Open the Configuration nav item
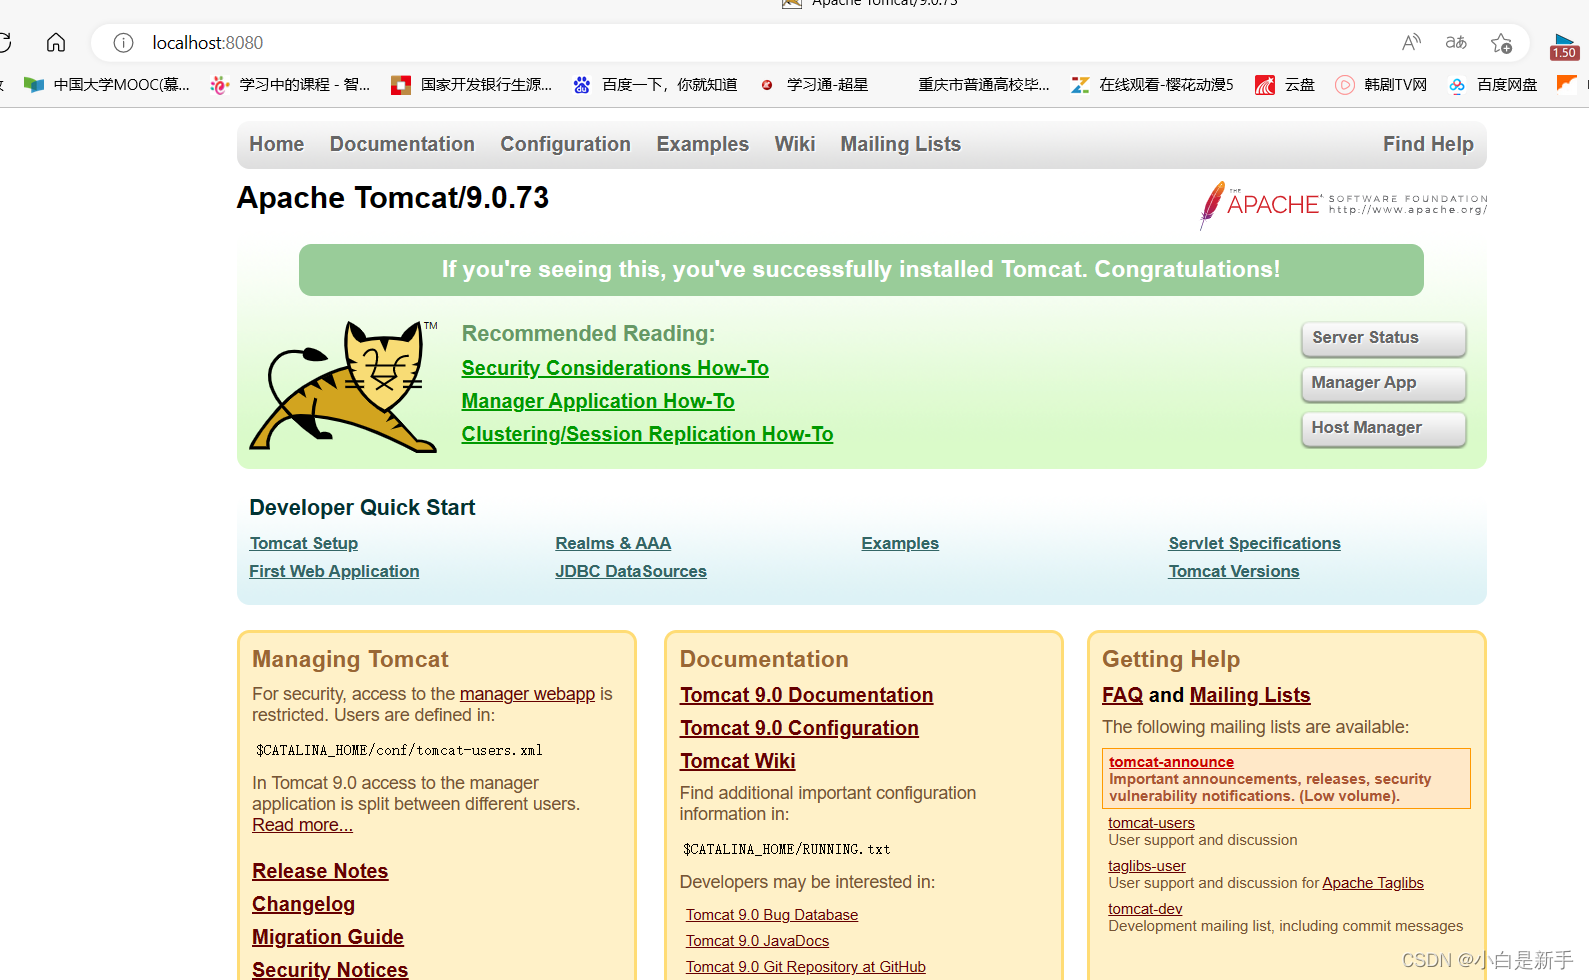This screenshot has height=980, width=1589. point(565,144)
